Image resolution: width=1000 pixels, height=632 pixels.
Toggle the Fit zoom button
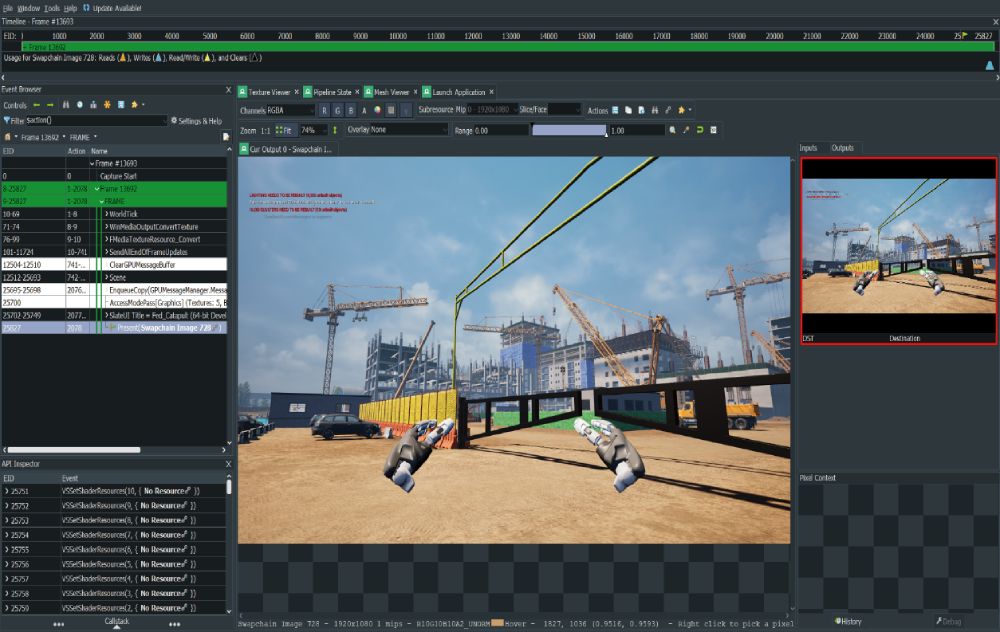(x=285, y=130)
